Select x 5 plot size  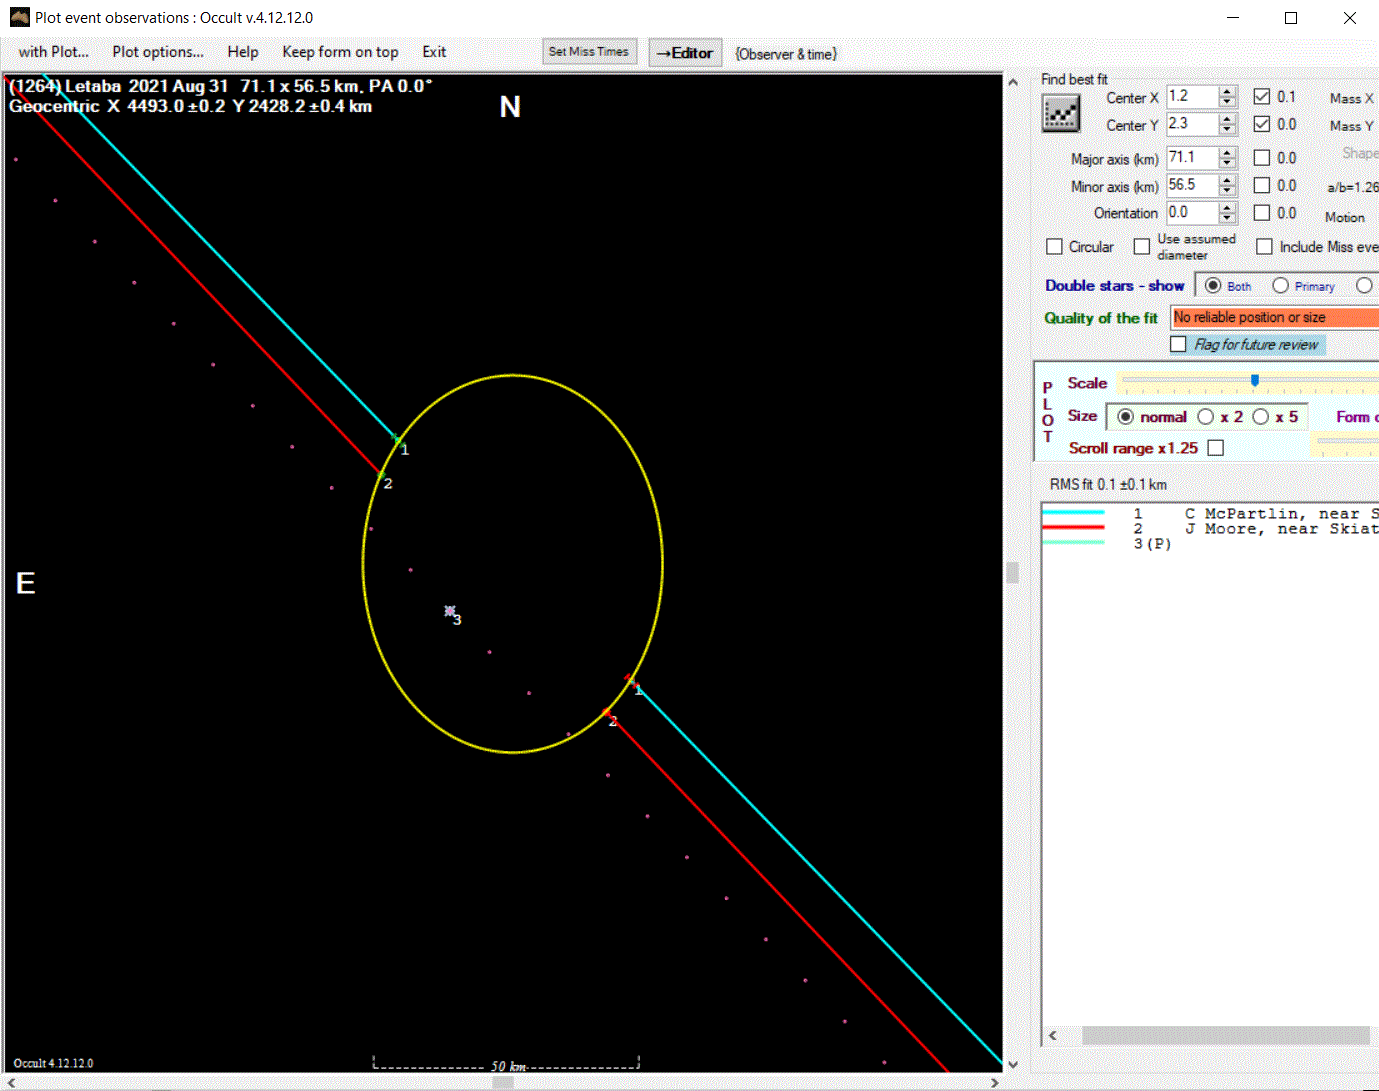(x=1261, y=417)
